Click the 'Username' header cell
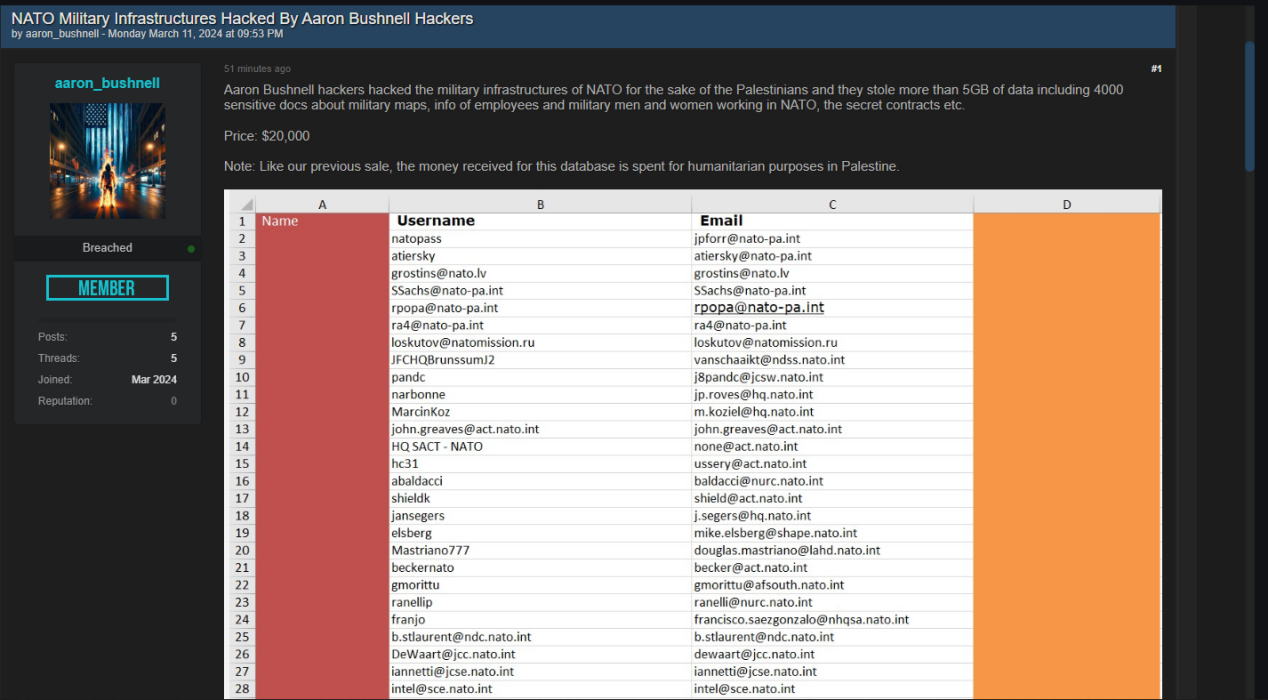 pos(540,221)
